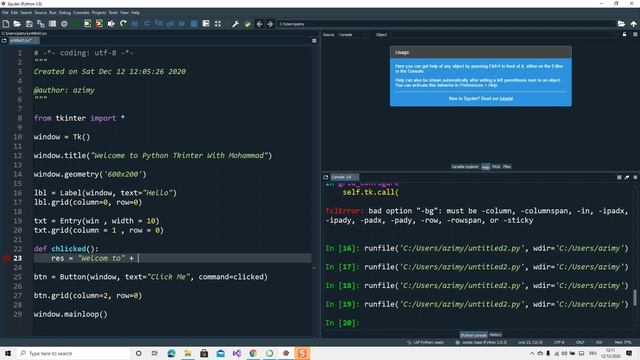640x360 pixels.
Task: Go forward to next cursor position arrow
Action: 270,24
